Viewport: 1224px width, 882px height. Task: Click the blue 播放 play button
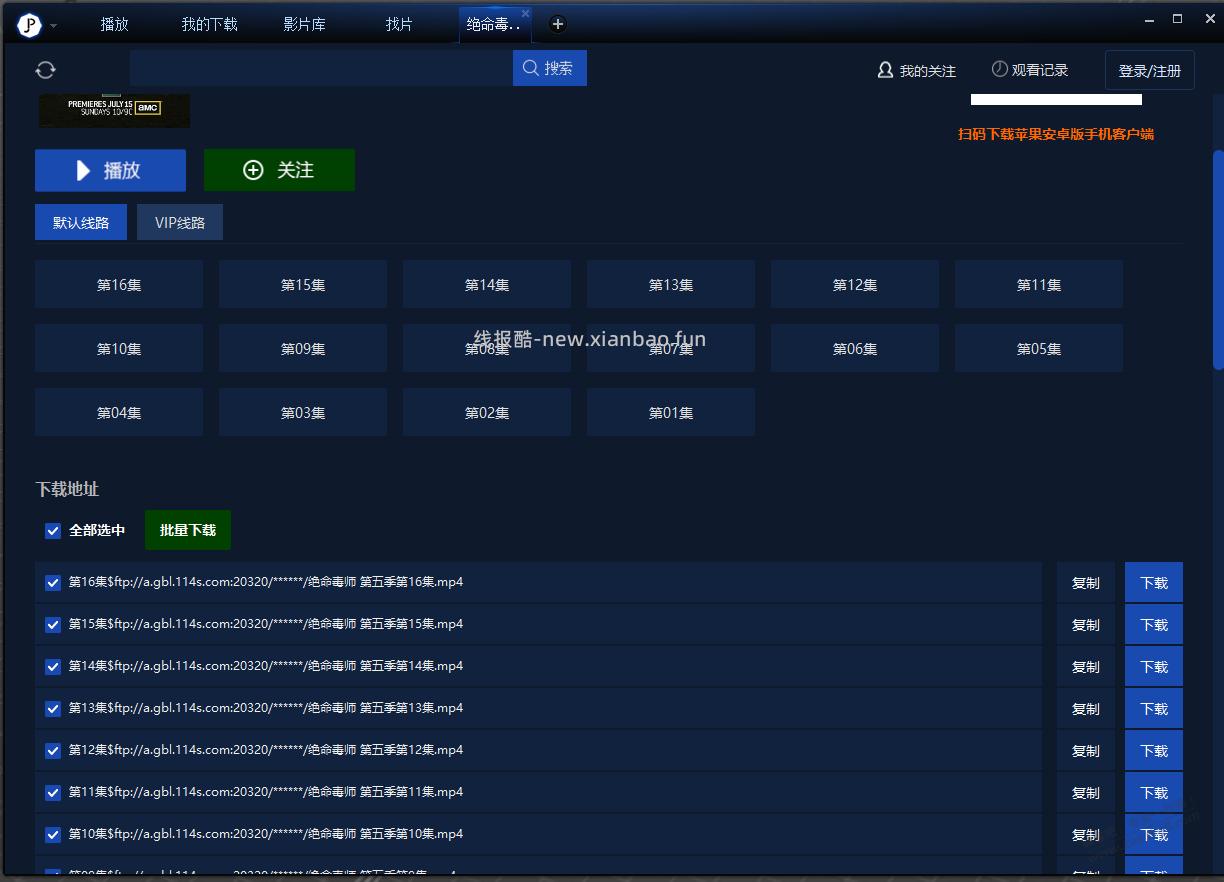[110, 170]
